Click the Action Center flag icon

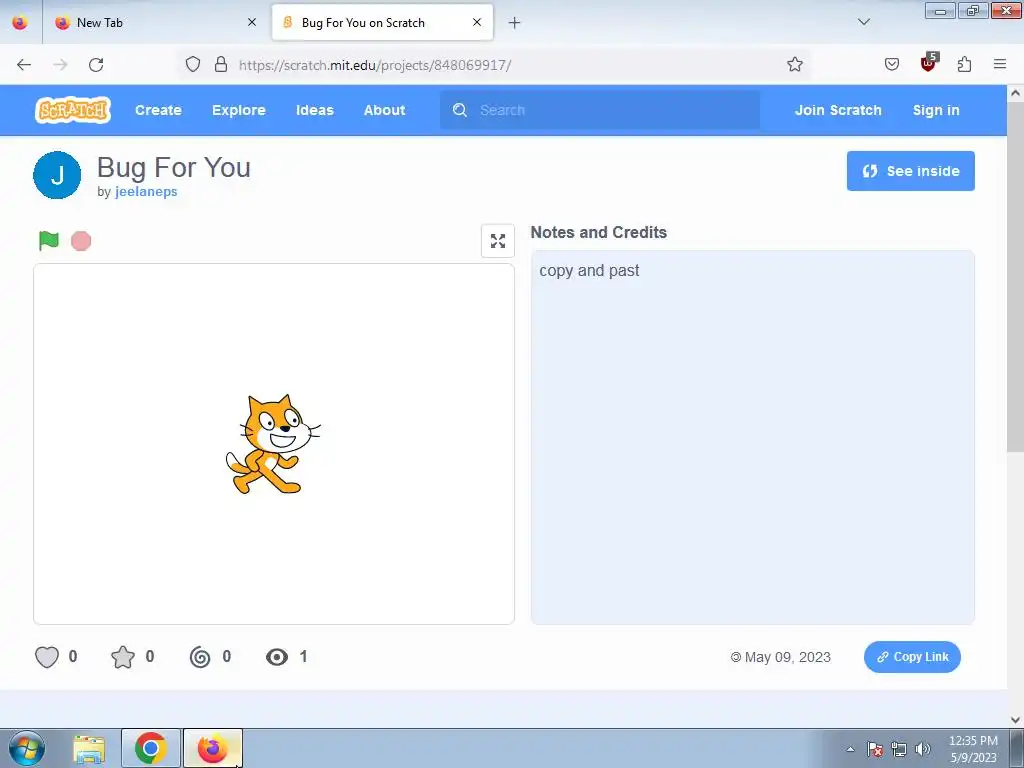[875, 749]
